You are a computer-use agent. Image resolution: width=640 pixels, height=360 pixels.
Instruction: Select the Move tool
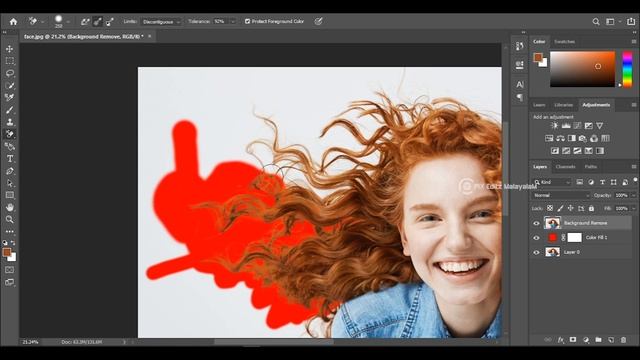point(10,49)
